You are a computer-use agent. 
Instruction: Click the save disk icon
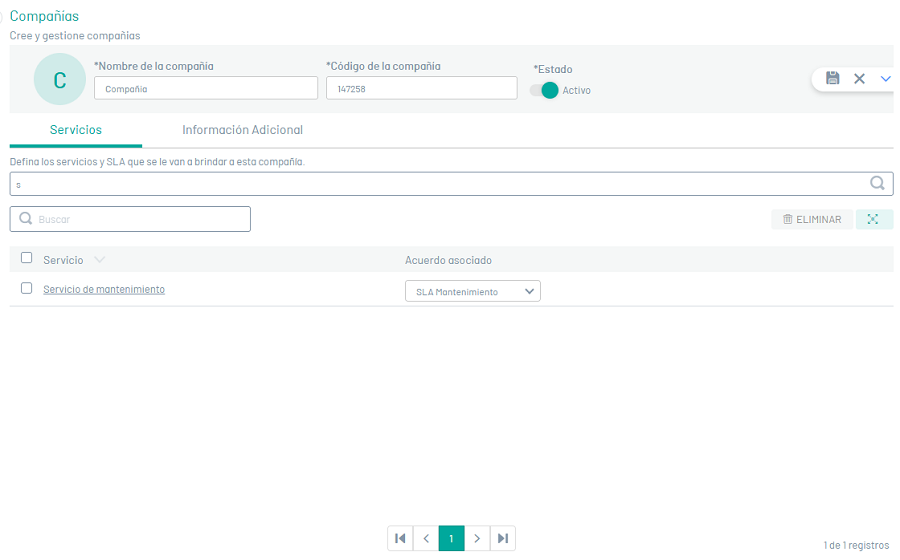833,78
